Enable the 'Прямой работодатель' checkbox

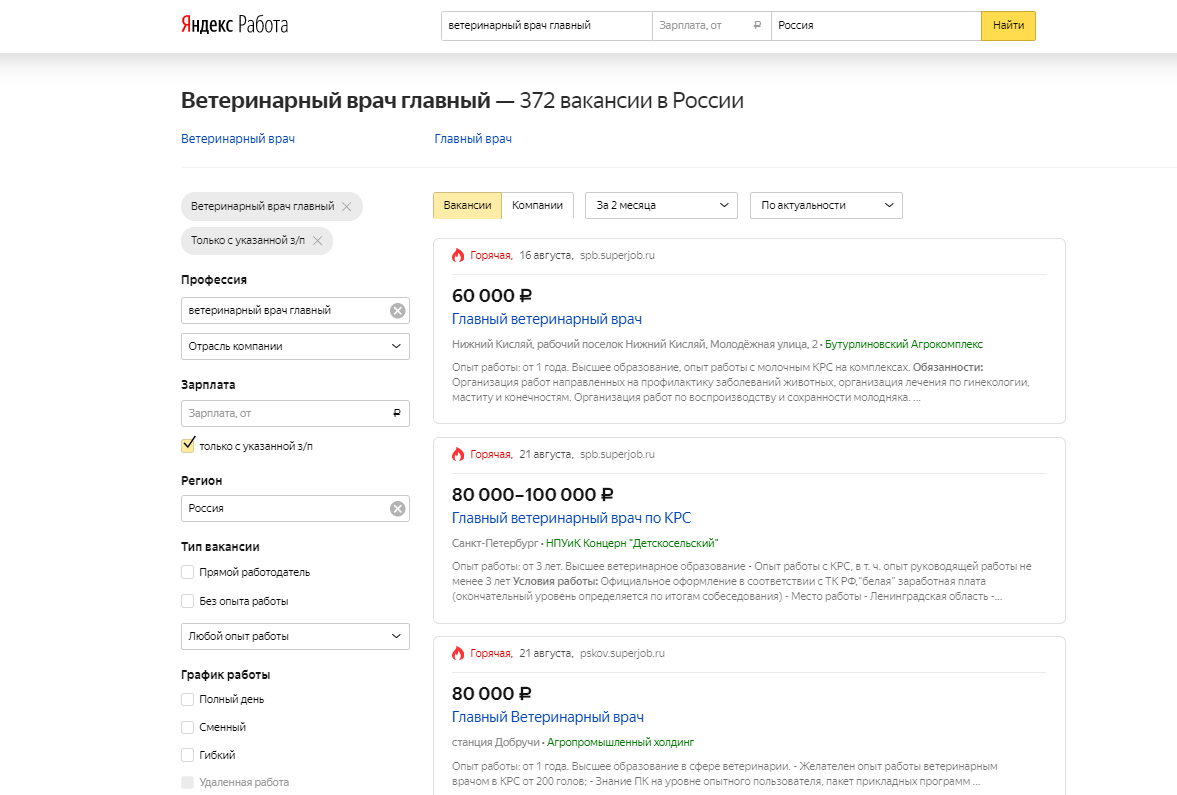tap(188, 572)
